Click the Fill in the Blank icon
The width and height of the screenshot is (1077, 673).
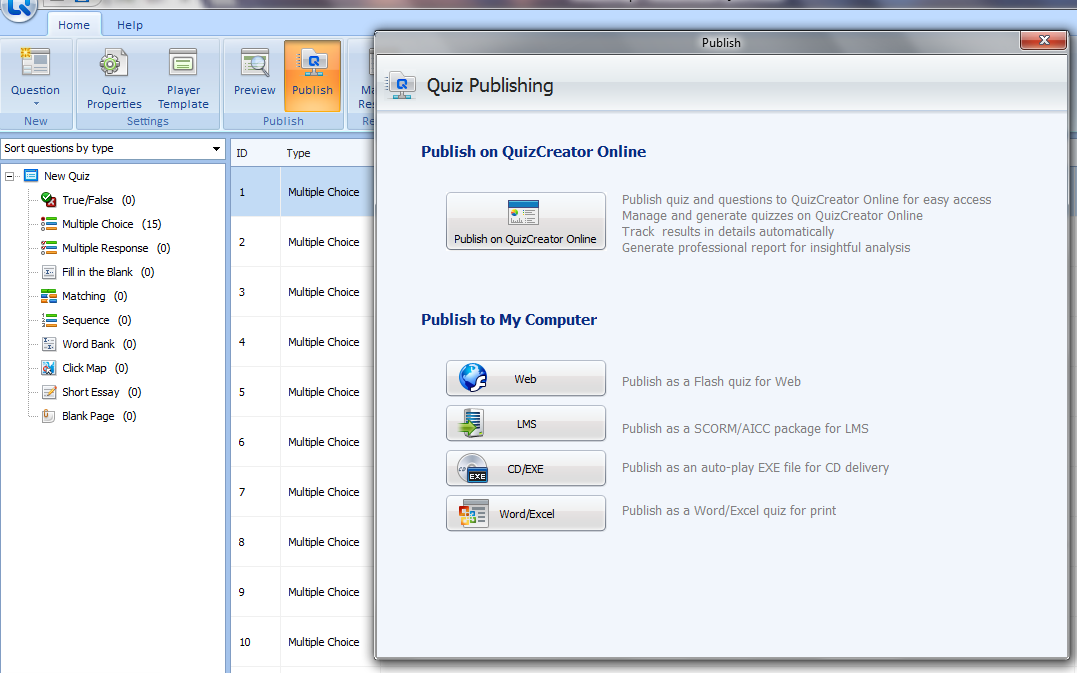49,272
